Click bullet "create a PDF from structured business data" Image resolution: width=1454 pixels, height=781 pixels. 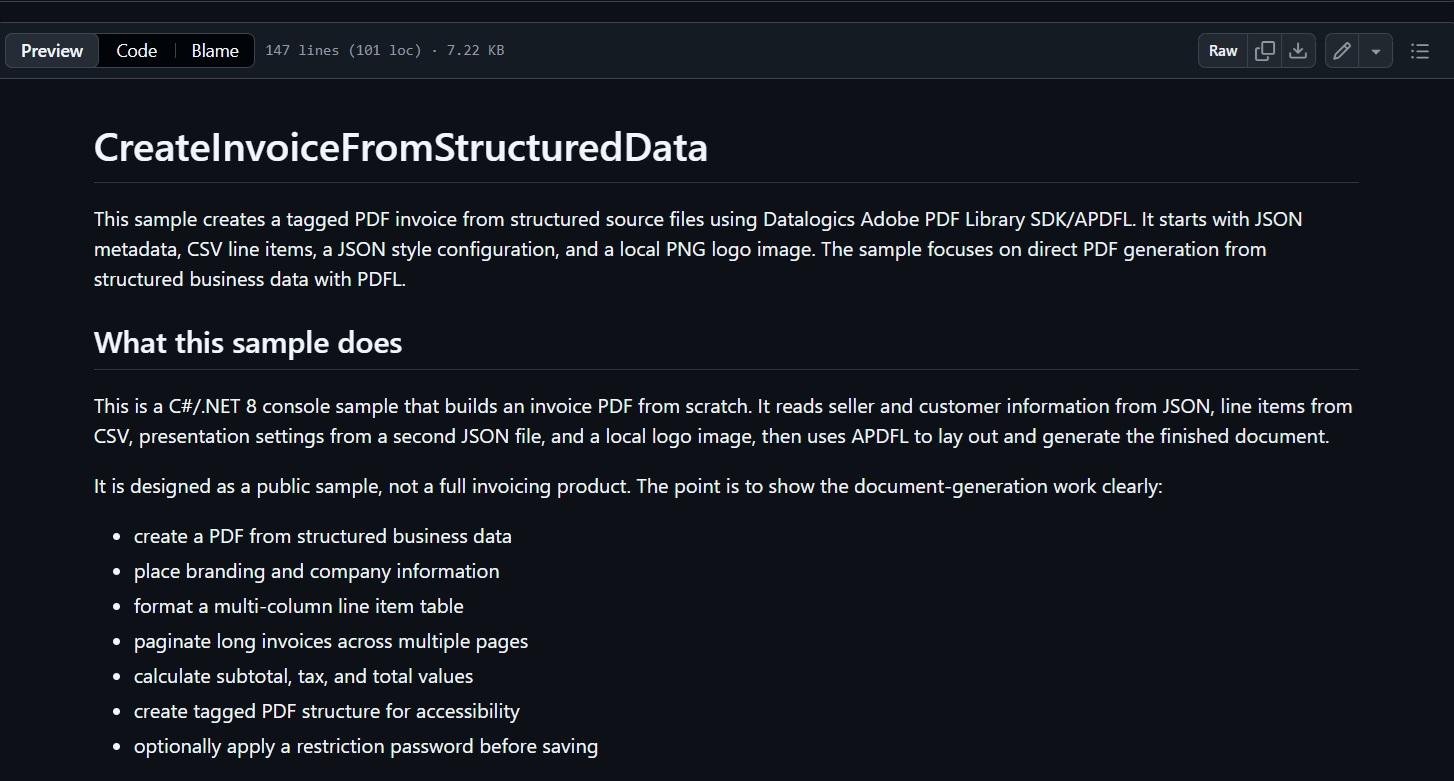[x=323, y=536]
